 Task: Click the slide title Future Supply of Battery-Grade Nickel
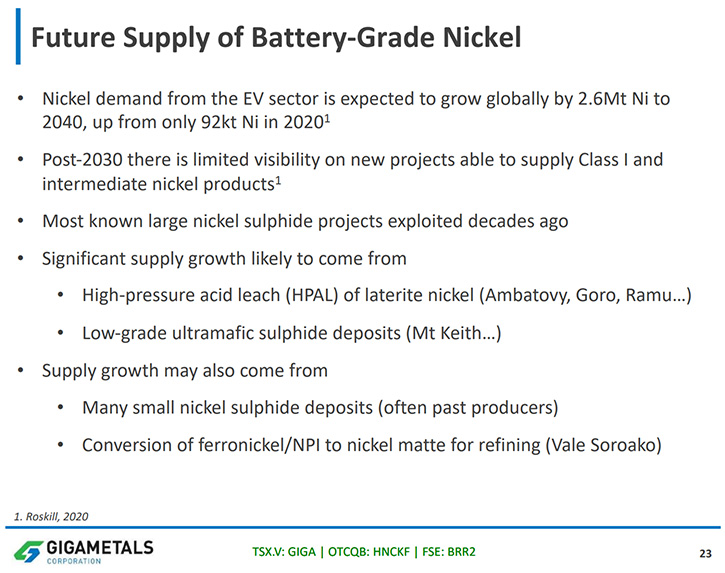click(x=276, y=37)
